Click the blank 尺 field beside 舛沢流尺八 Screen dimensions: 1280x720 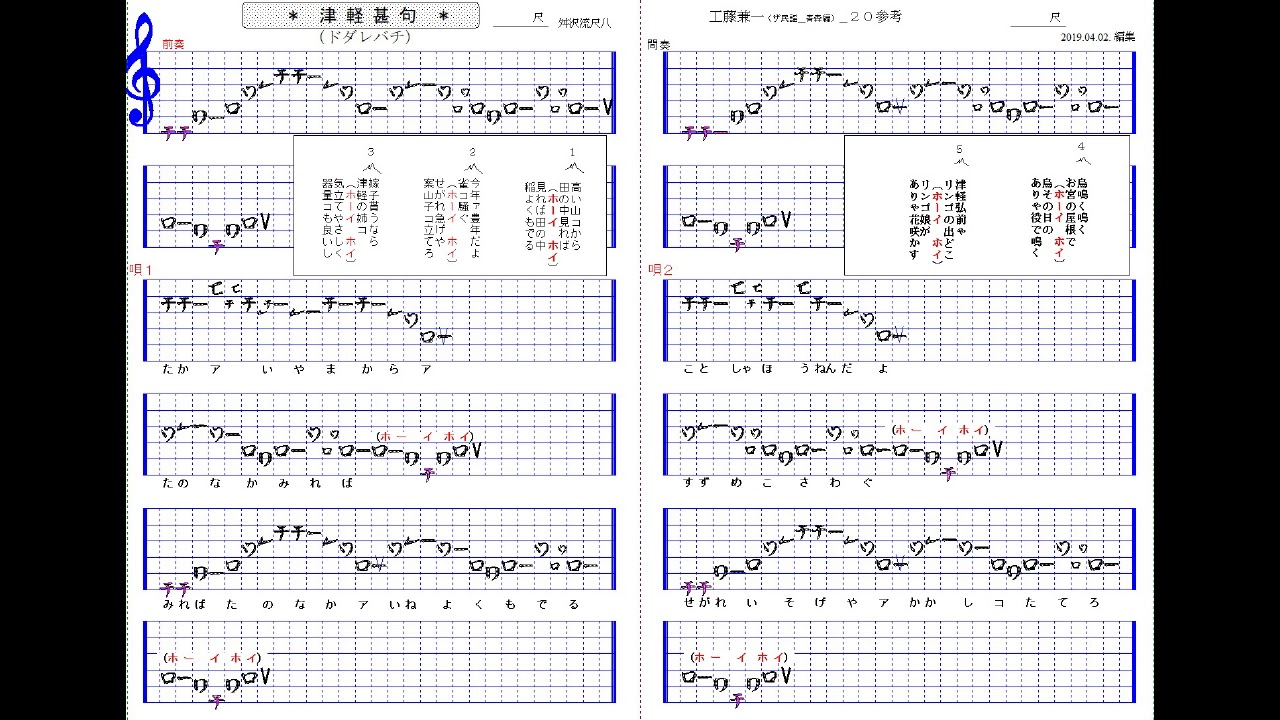click(x=521, y=18)
